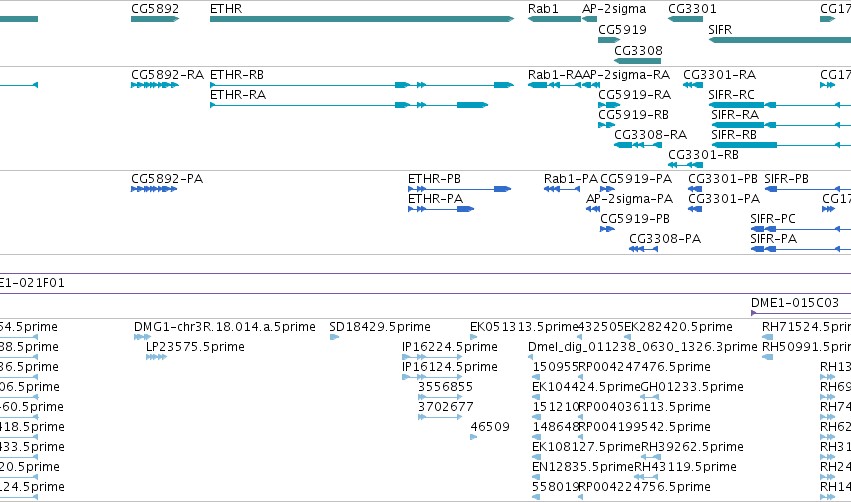Viewport: 851px width, 502px height.
Task: Open the AP-2sigma-PA protein label
Action: click(629, 199)
